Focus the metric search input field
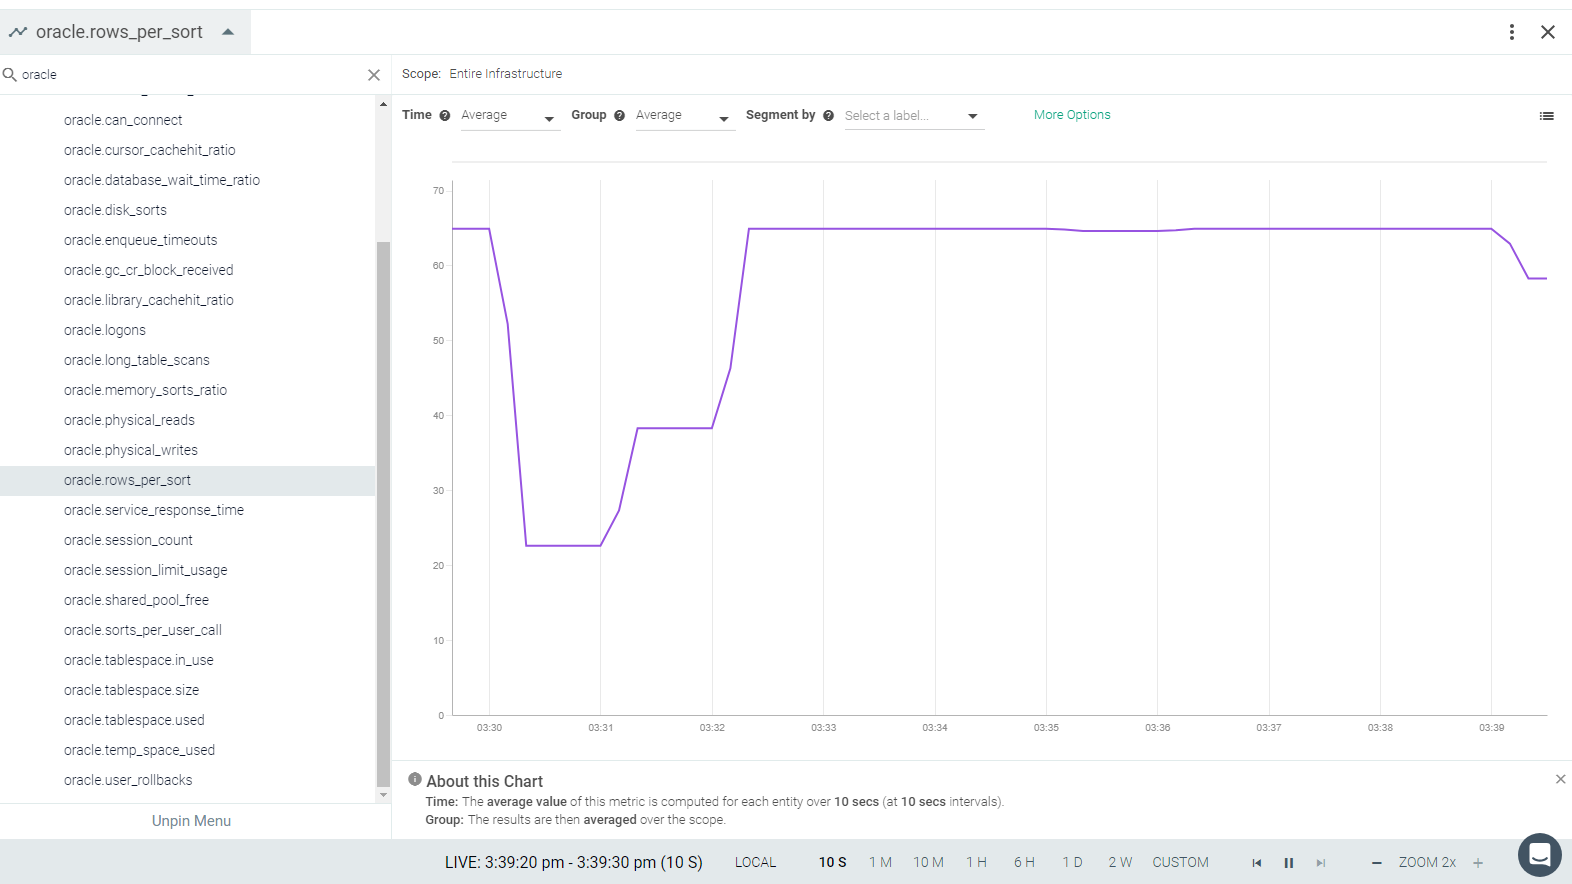 pos(191,75)
